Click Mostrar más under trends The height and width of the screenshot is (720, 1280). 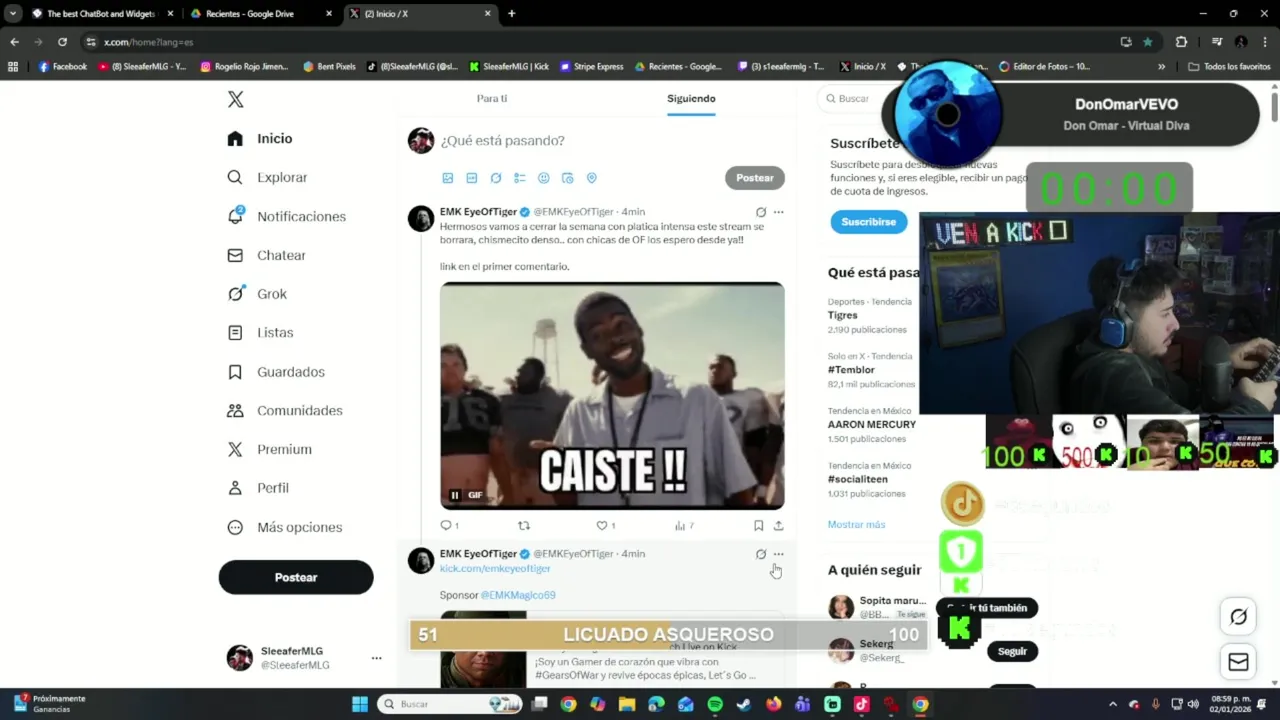(856, 525)
